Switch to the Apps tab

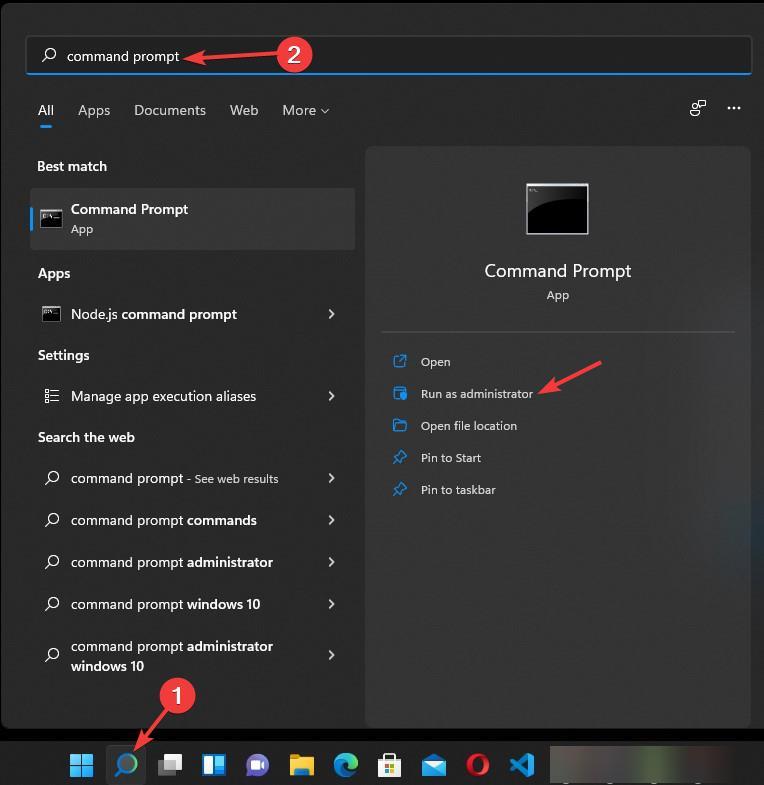click(x=94, y=110)
